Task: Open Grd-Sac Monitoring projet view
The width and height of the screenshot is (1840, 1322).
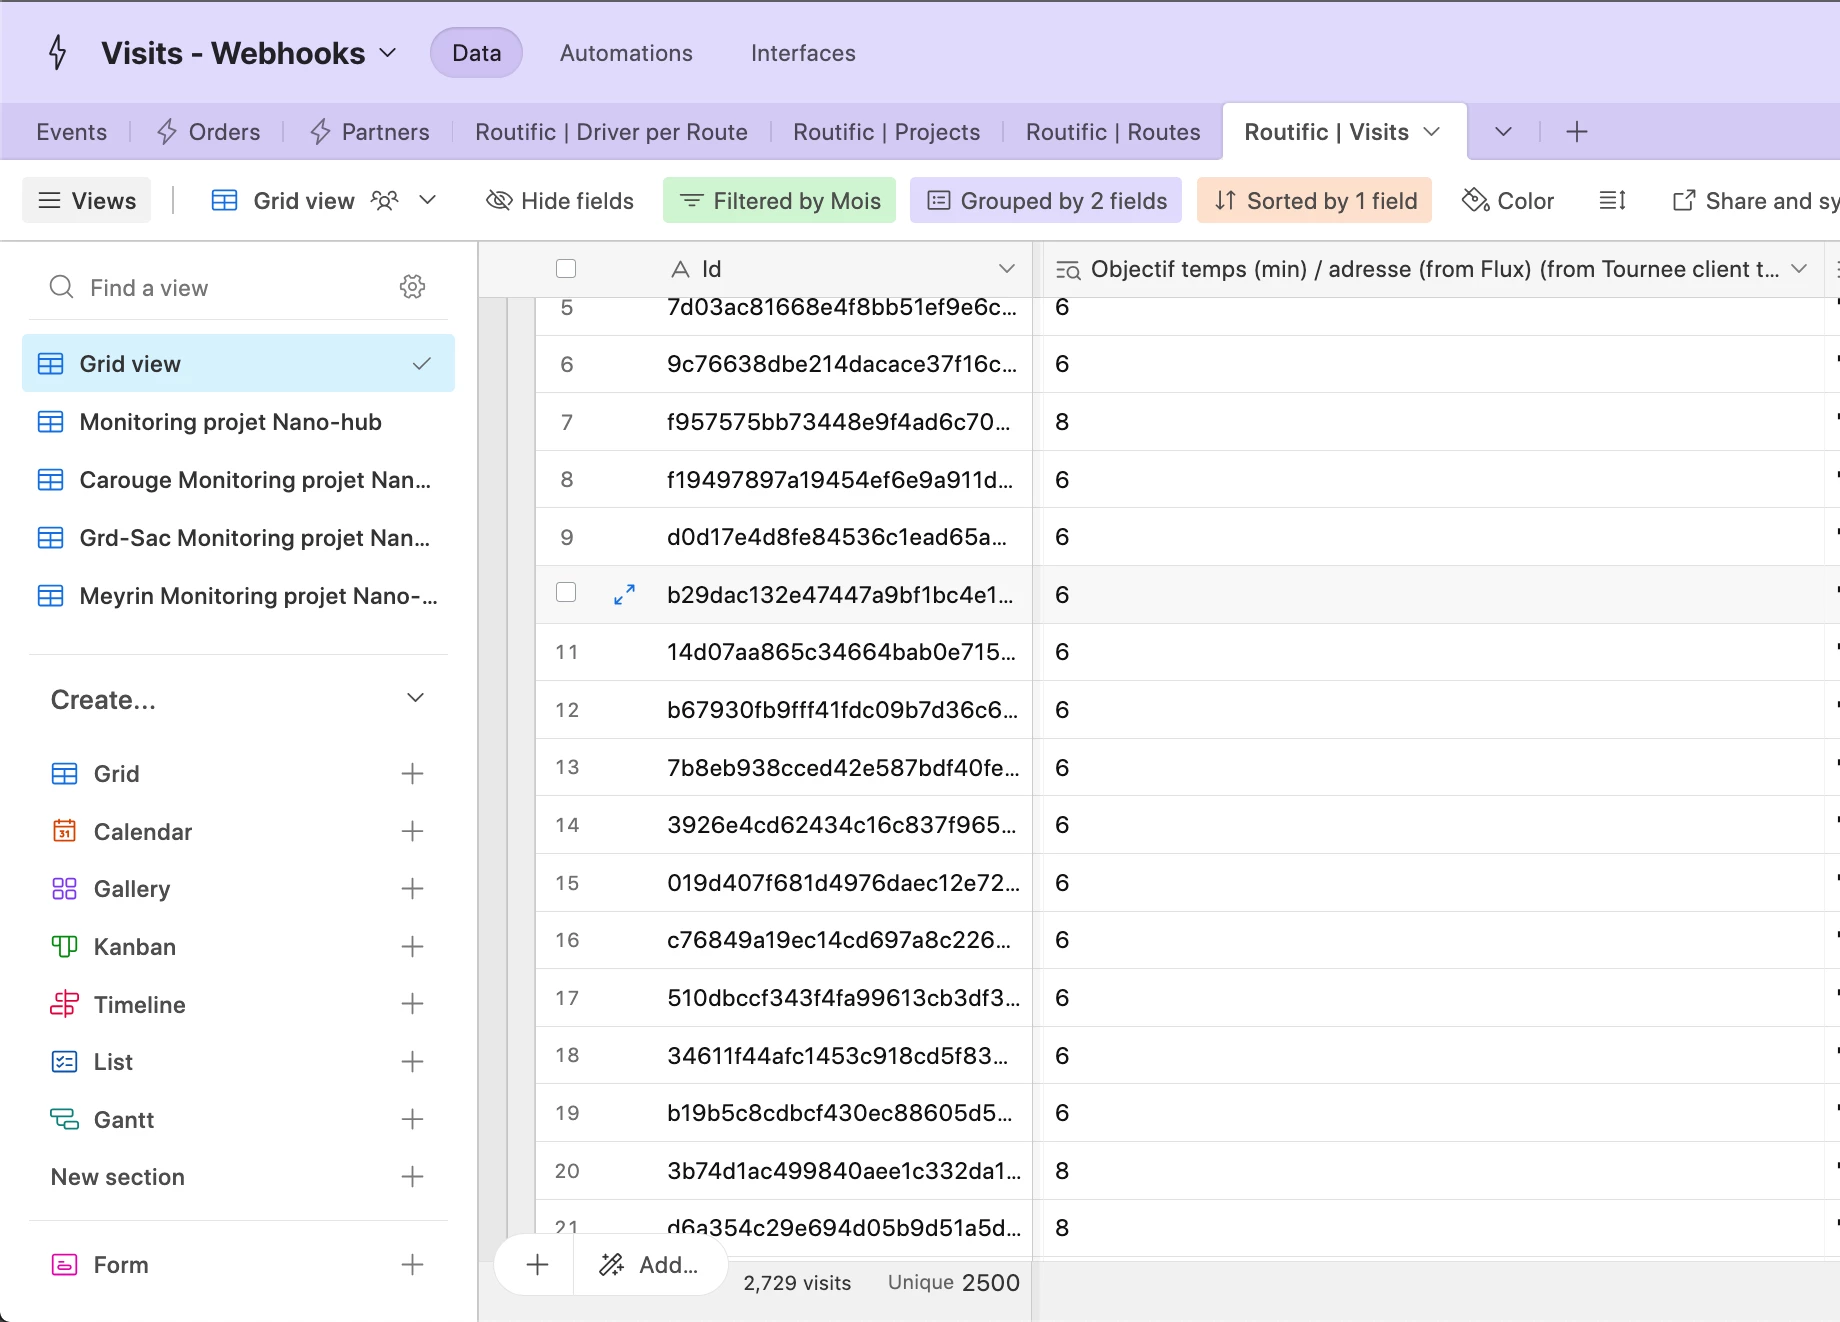Action: (238, 538)
